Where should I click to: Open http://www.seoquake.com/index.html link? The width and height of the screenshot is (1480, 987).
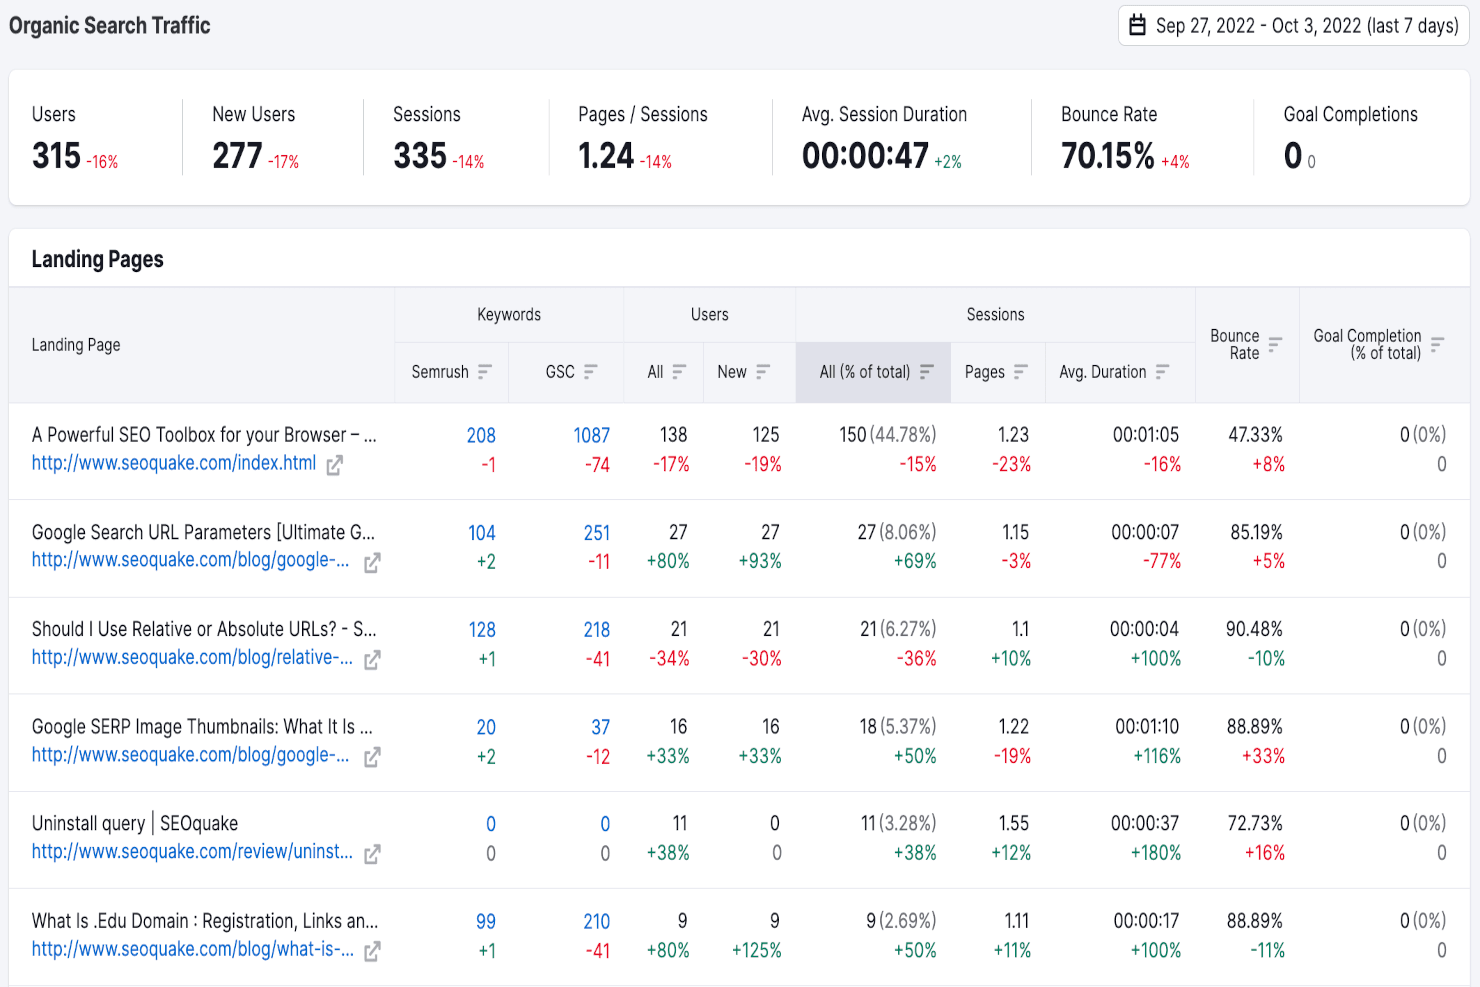point(174,463)
